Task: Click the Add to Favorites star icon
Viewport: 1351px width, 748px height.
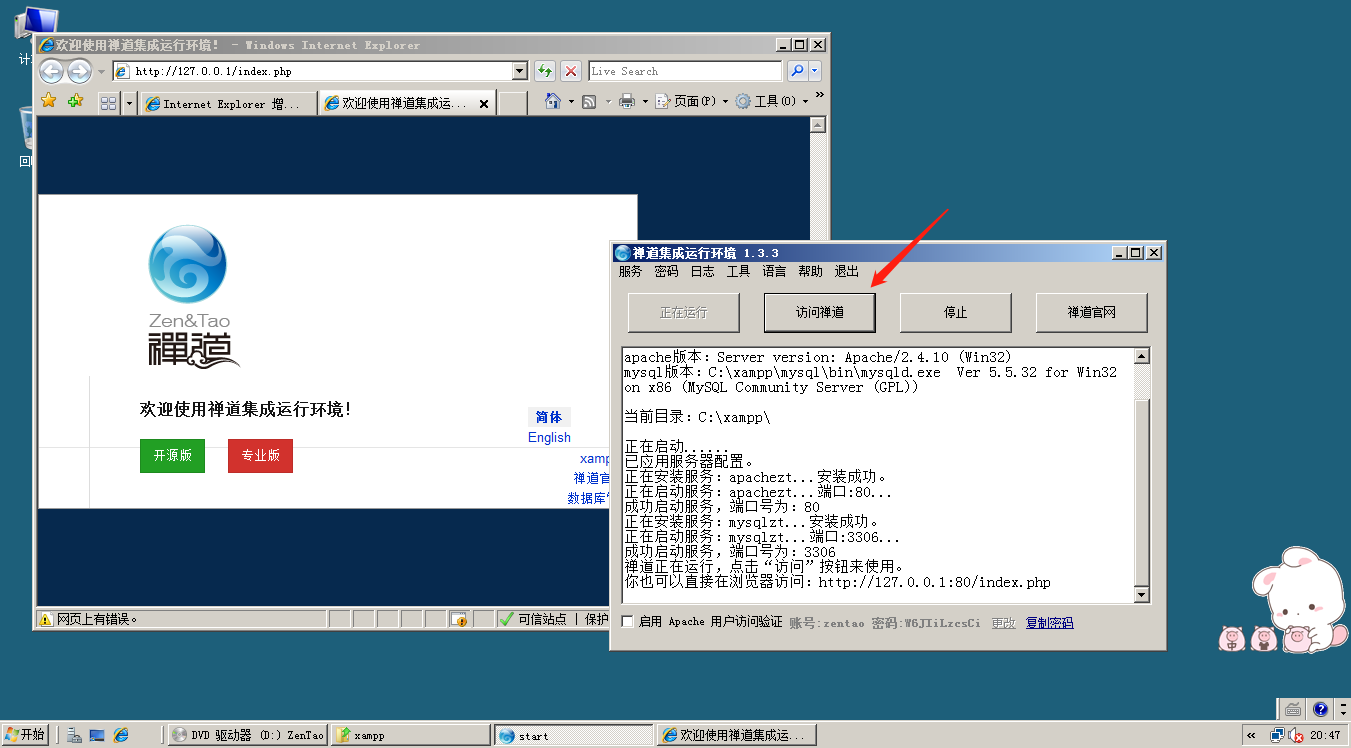Action: 76,101
